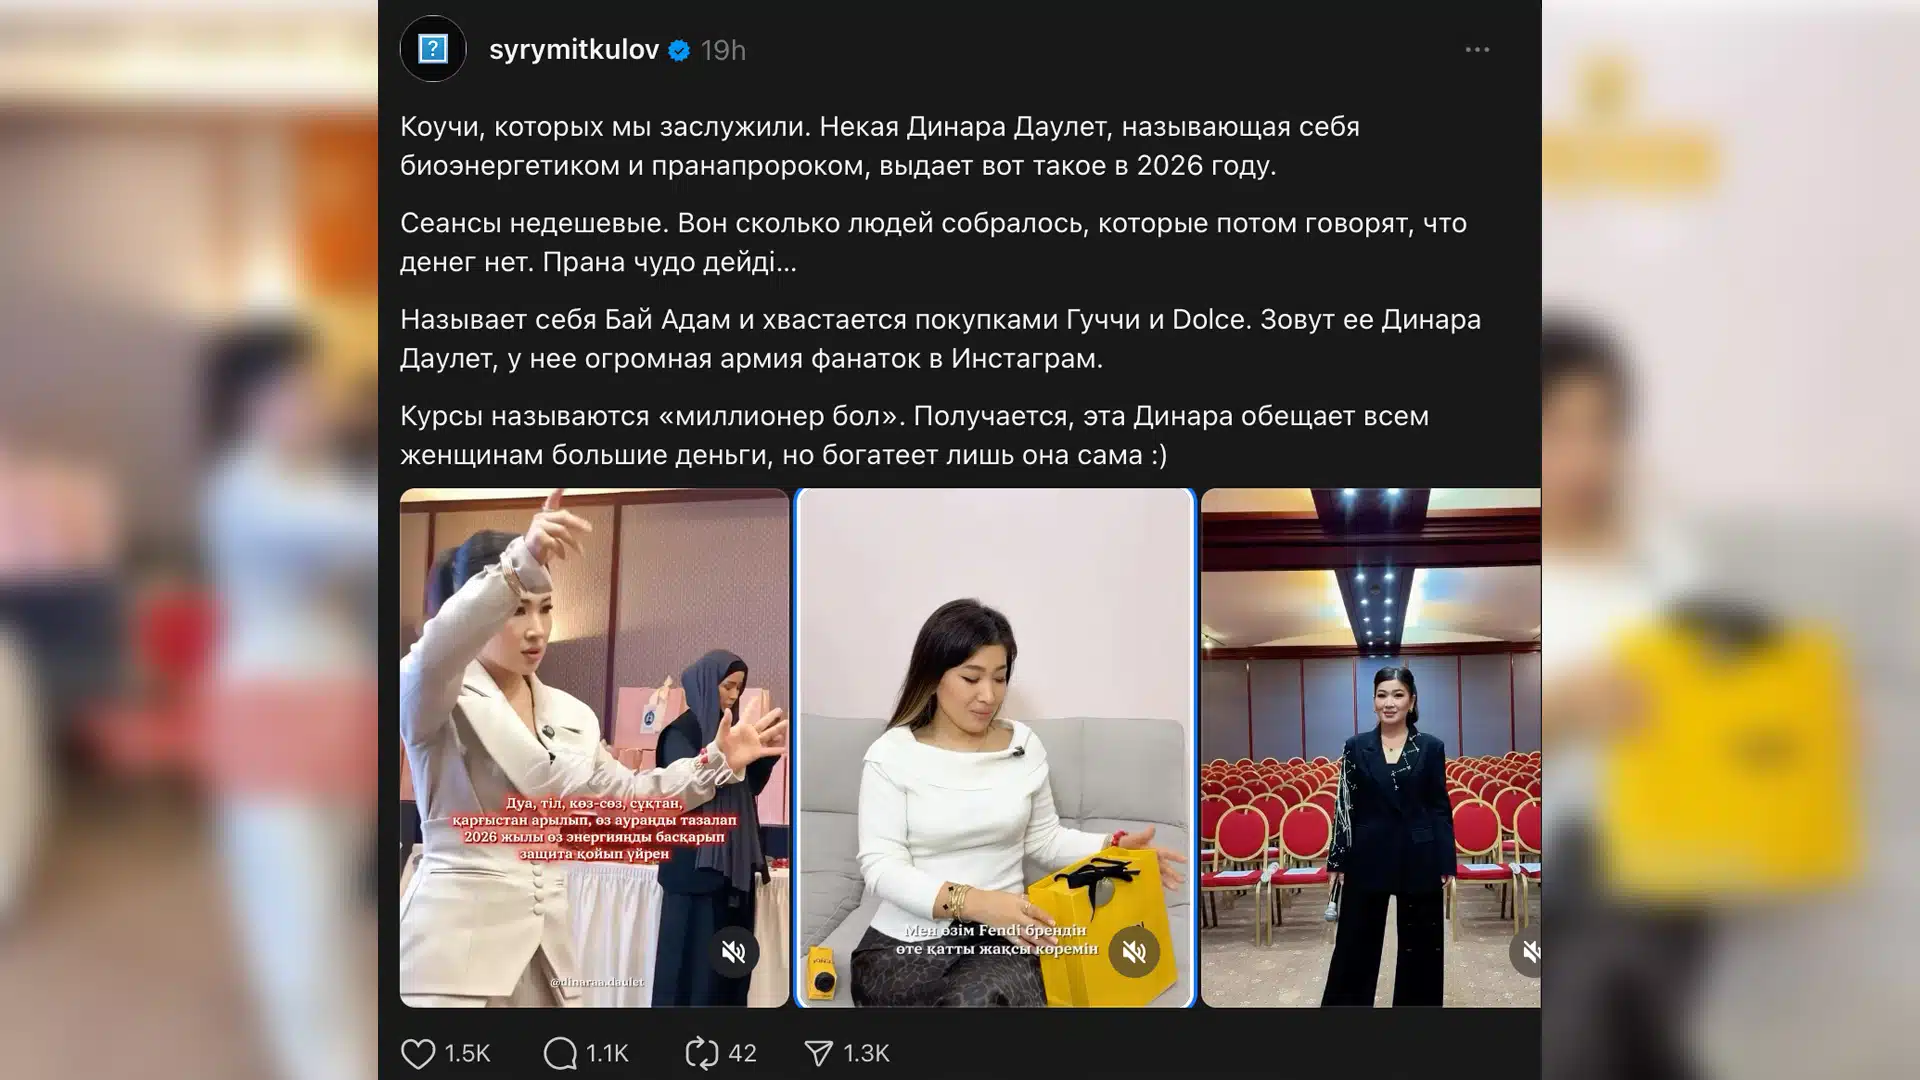Open comments with the speech bubble icon
The image size is (1920, 1080).
coord(560,1053)
